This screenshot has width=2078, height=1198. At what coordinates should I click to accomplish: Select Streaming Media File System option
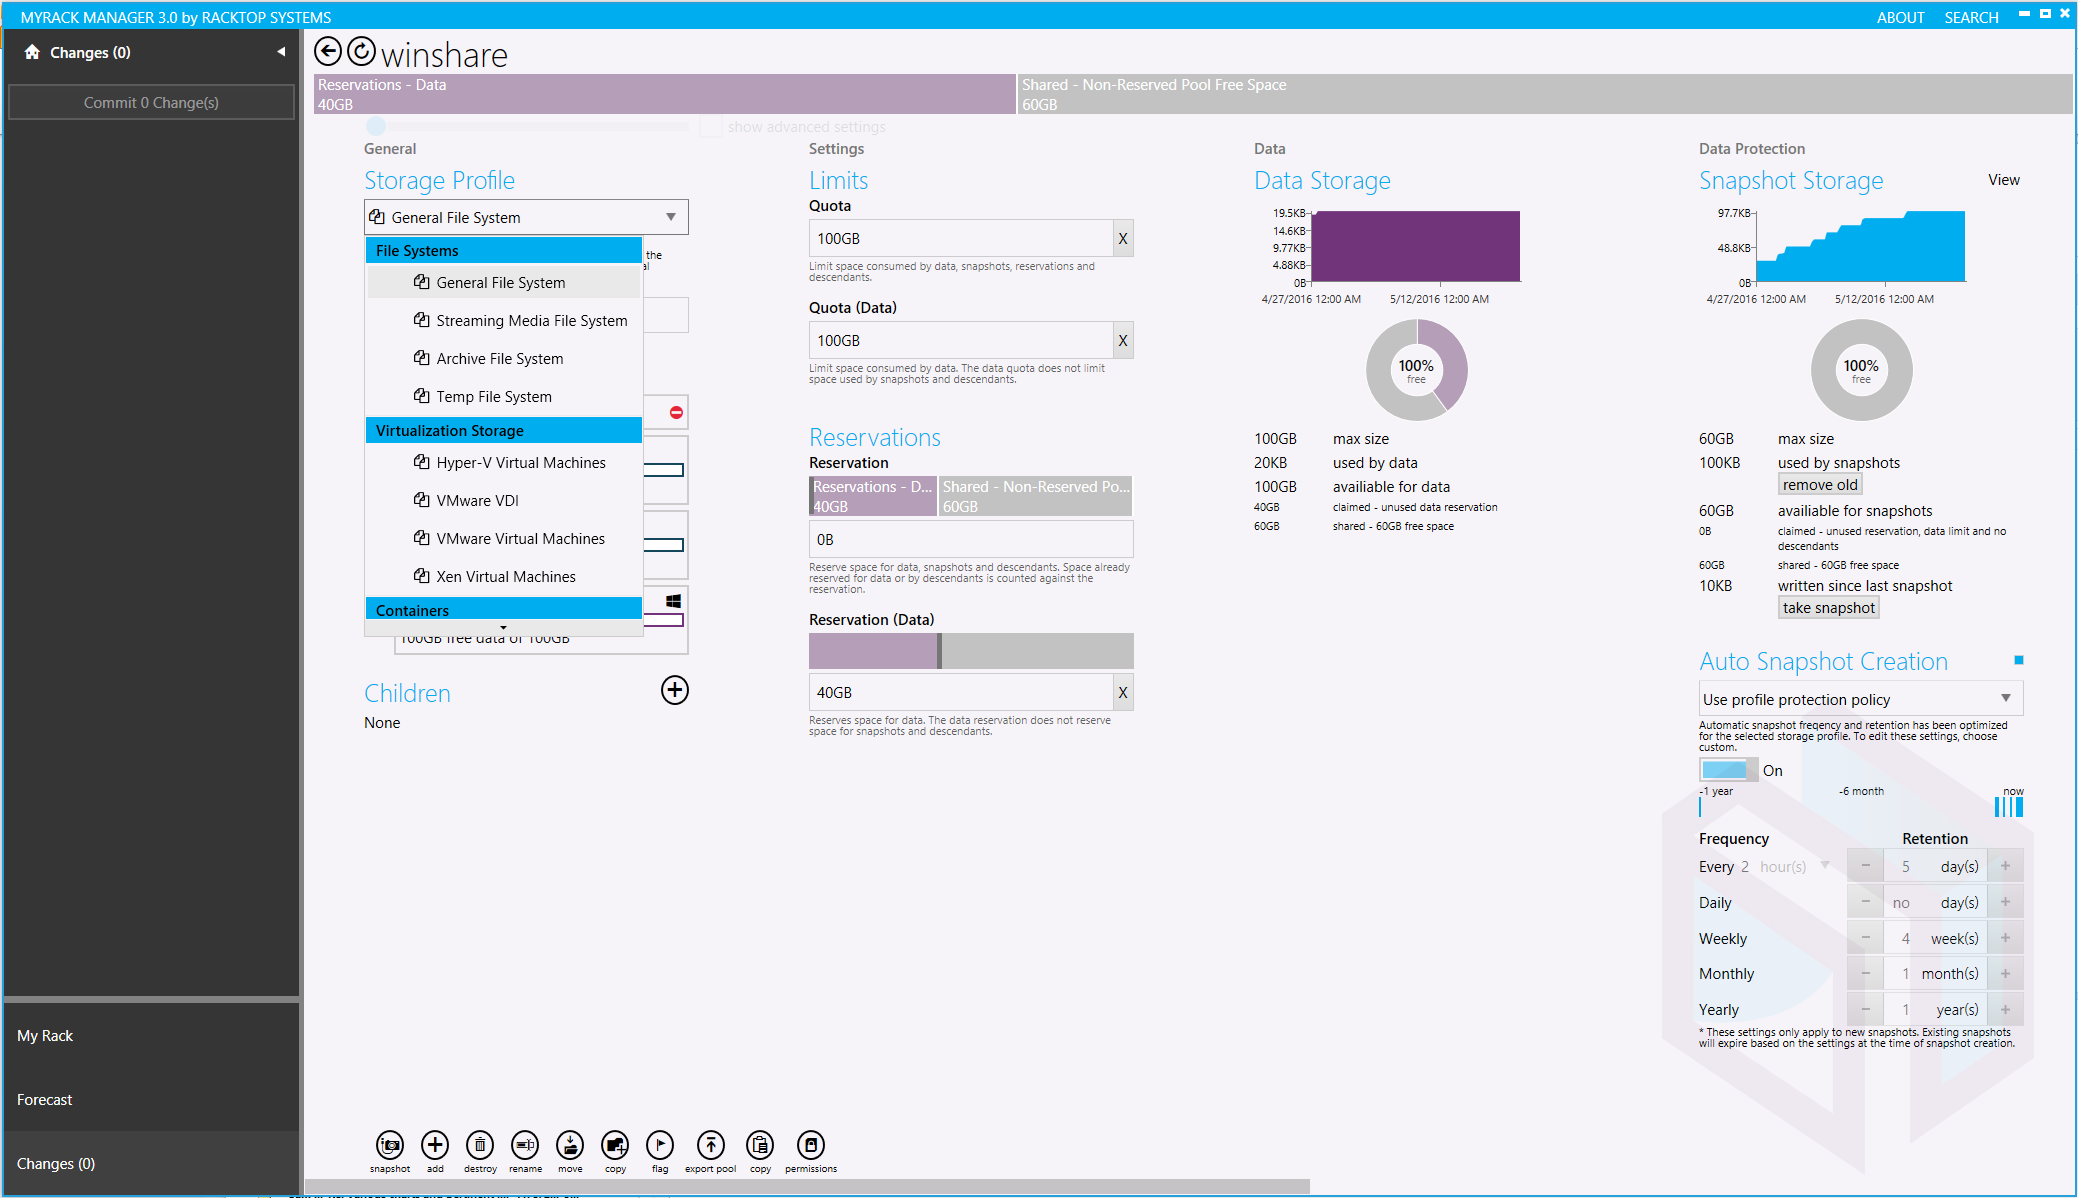click(x=531, y=321)
